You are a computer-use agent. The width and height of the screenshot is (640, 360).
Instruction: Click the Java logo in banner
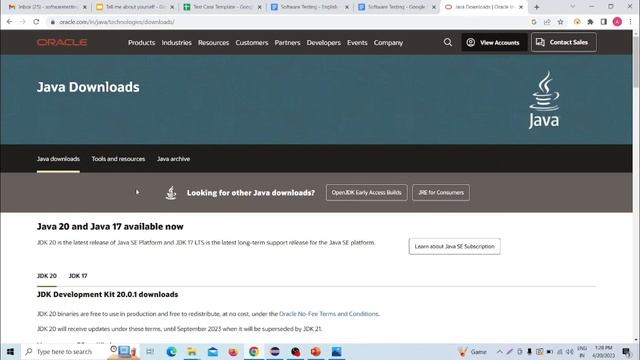click(544, 100)
